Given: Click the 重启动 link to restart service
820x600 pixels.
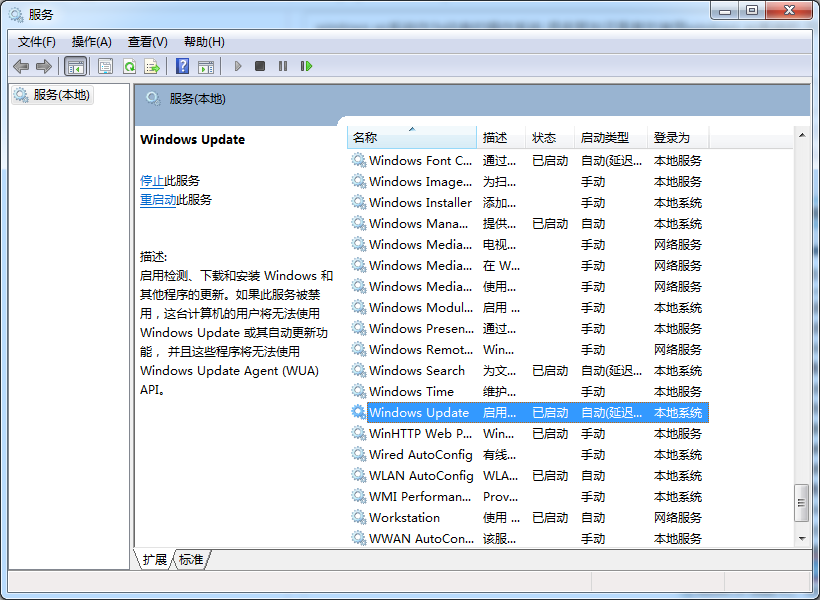Looking at the screenshot, I should pos(158,199).
